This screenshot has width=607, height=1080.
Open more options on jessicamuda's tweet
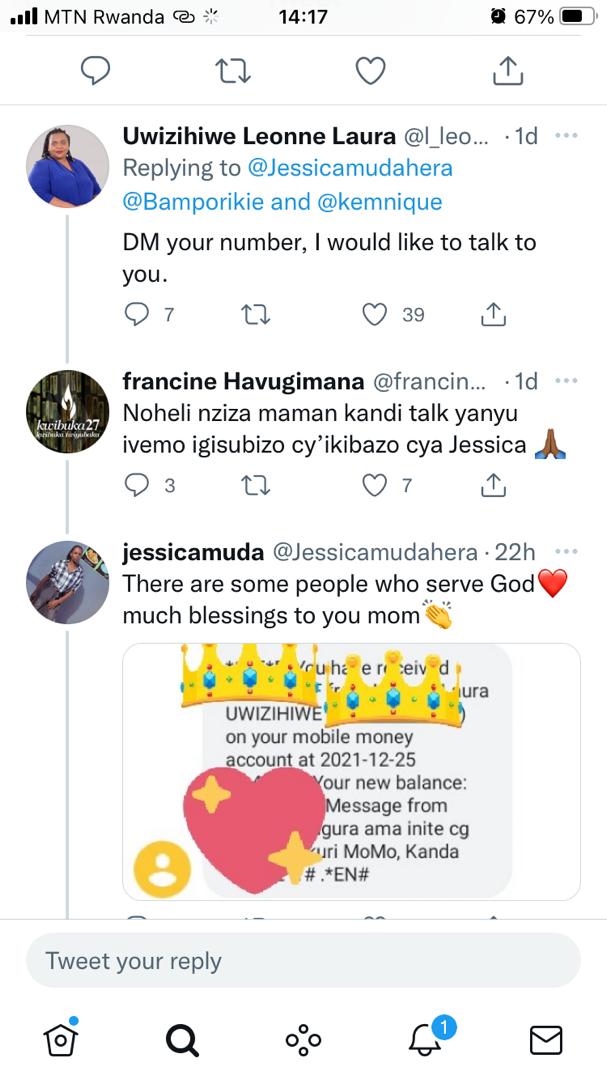tap(566, 552)
